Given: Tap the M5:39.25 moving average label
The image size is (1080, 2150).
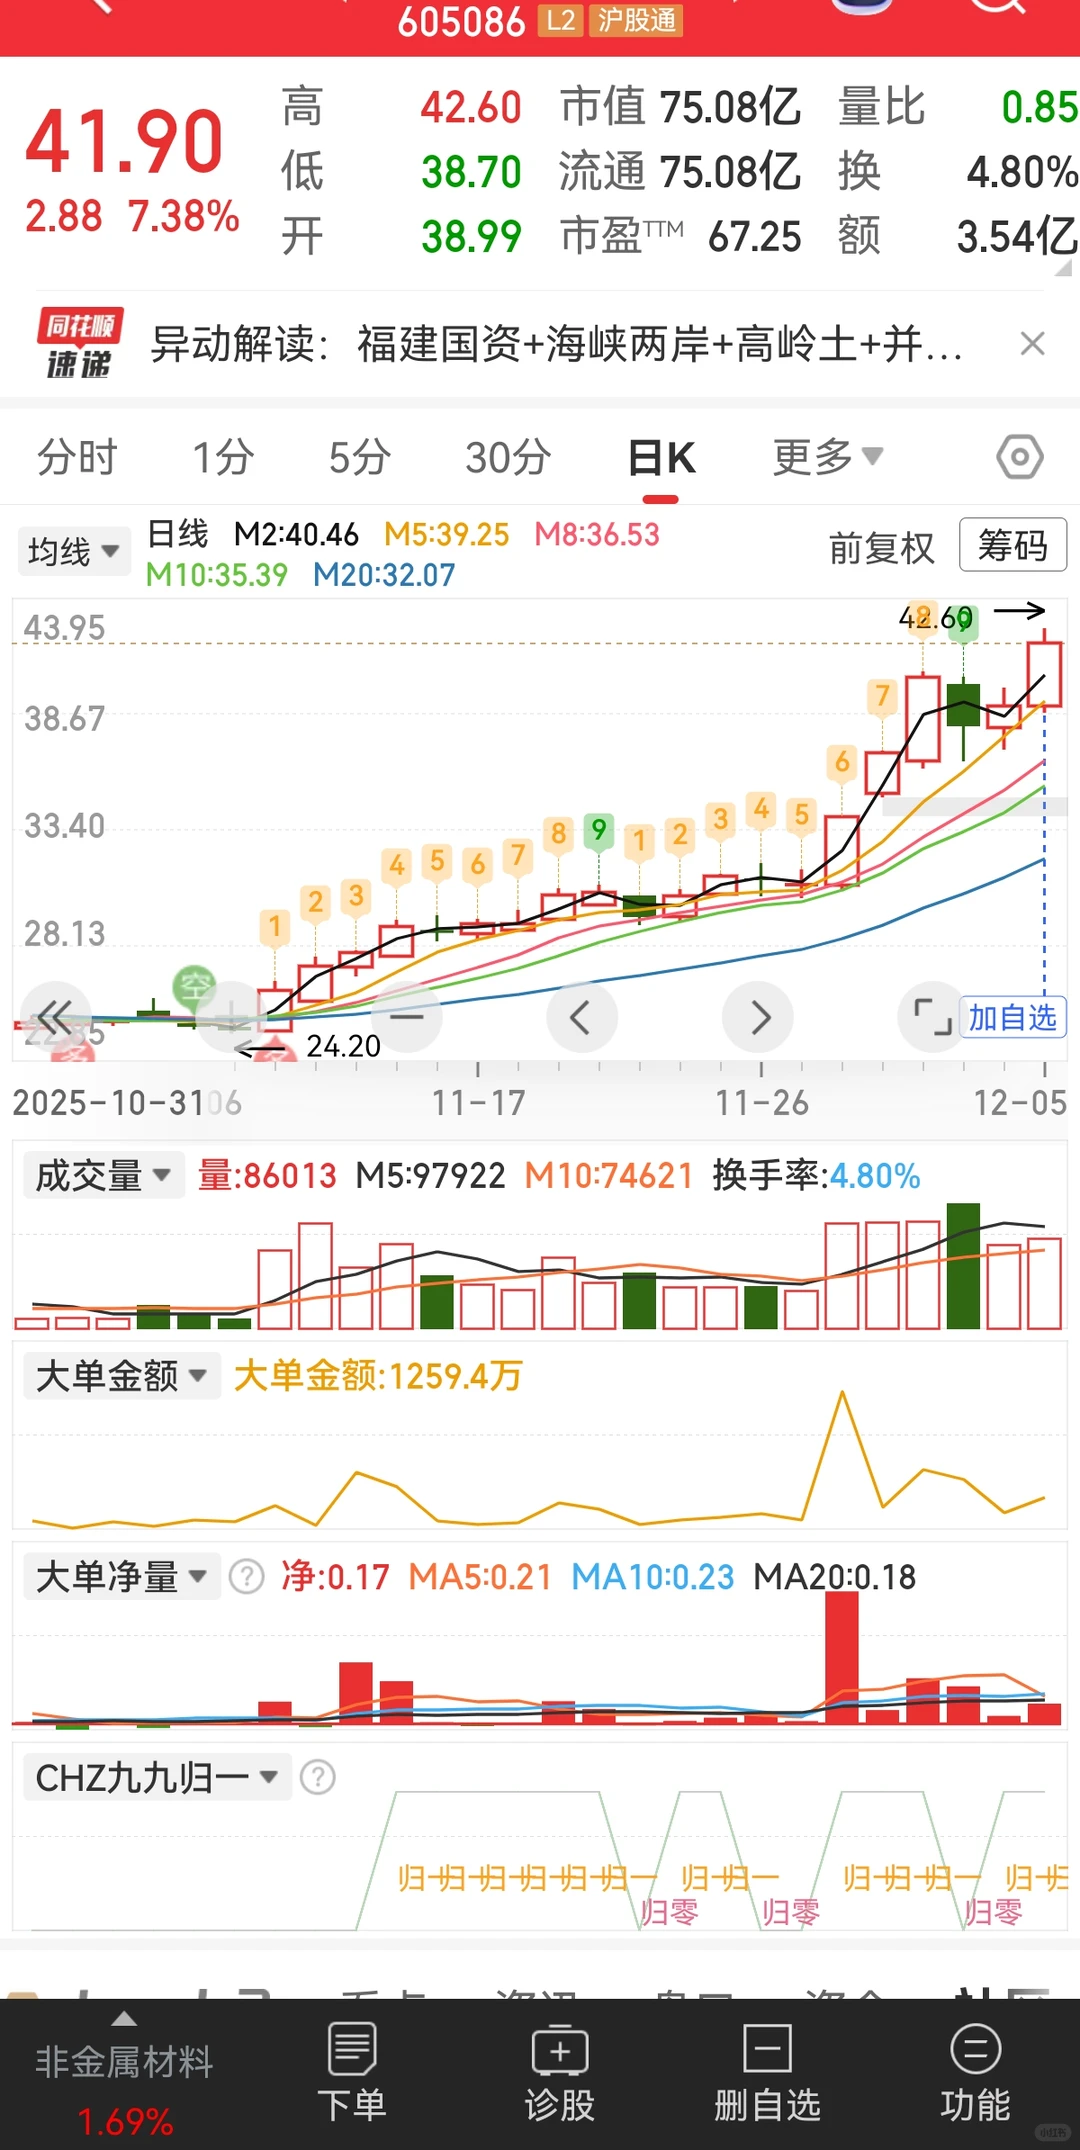Looking at the screenshot, I should 447,534.
